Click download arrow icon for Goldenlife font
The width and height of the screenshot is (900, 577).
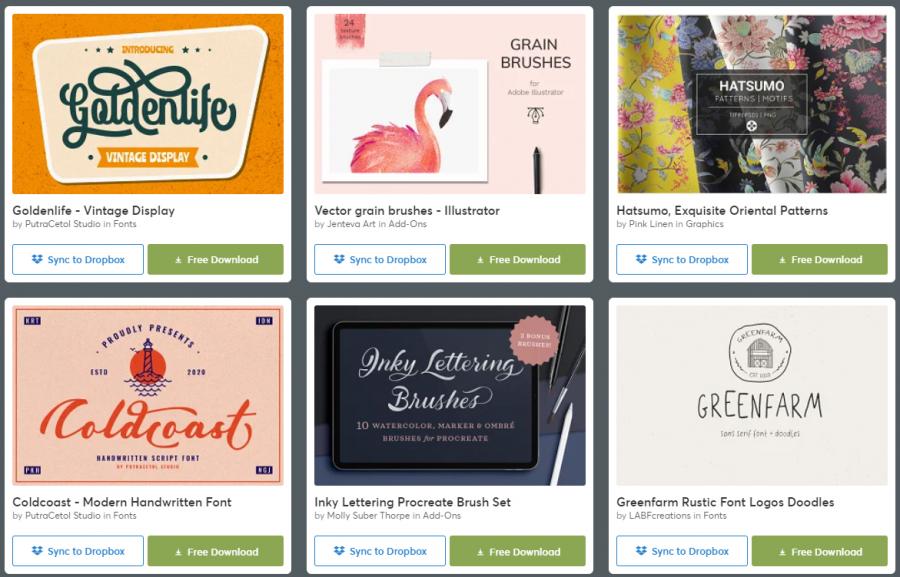(179, 260)
